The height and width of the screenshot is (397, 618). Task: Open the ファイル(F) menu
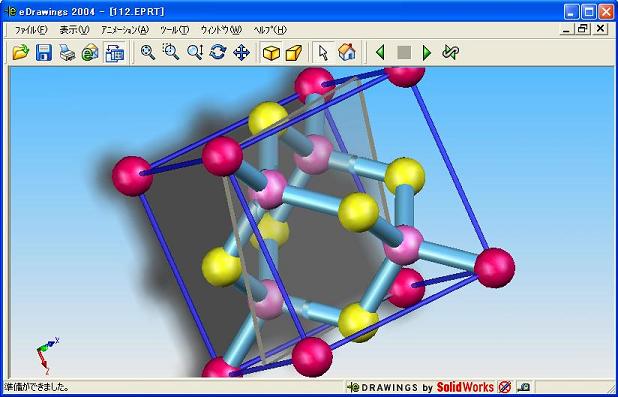(x=31, y=30)
